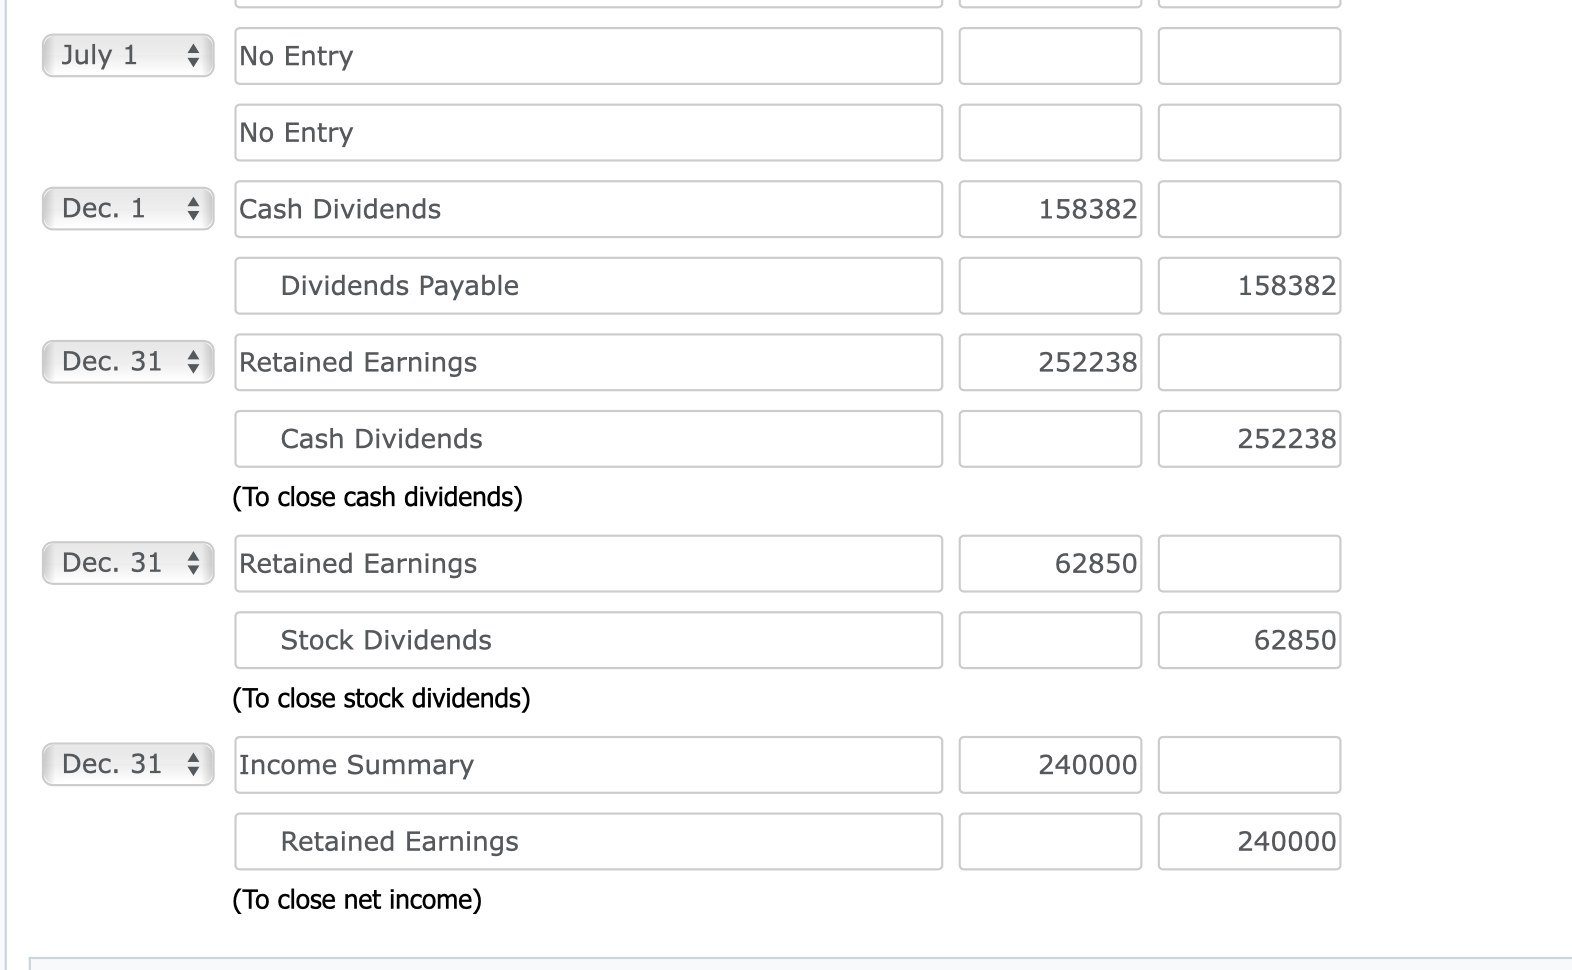Click the Retained Earnings field above Cash Dividends
1572x970 pixels.
[x=588, y=362]
